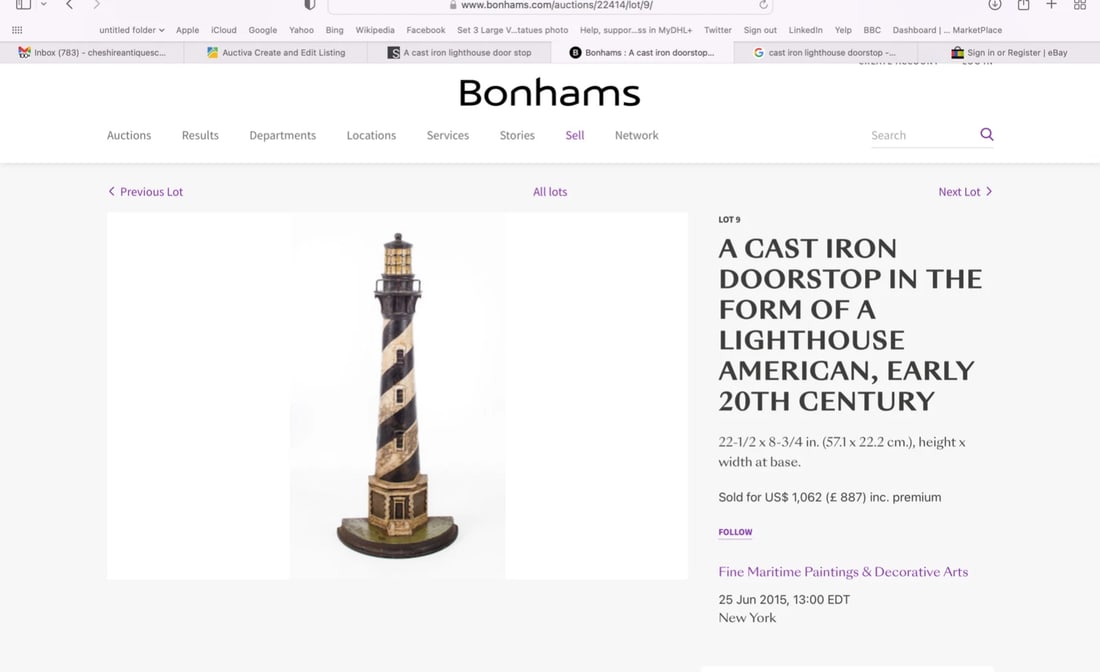Click the Sell menu item on Bonhams
Image resolution: width=1100 pixels, height=672 pixels.
click(574, 135)
